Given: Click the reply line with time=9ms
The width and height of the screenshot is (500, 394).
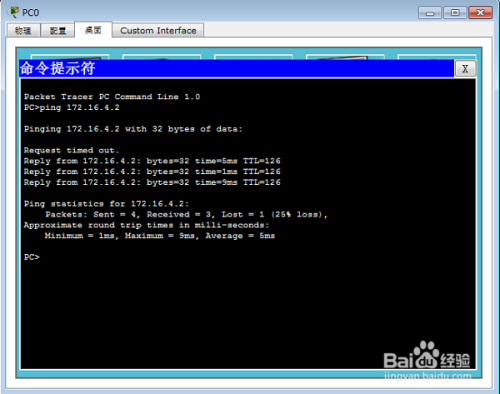Looking at the screenshot, I should 152,182.
